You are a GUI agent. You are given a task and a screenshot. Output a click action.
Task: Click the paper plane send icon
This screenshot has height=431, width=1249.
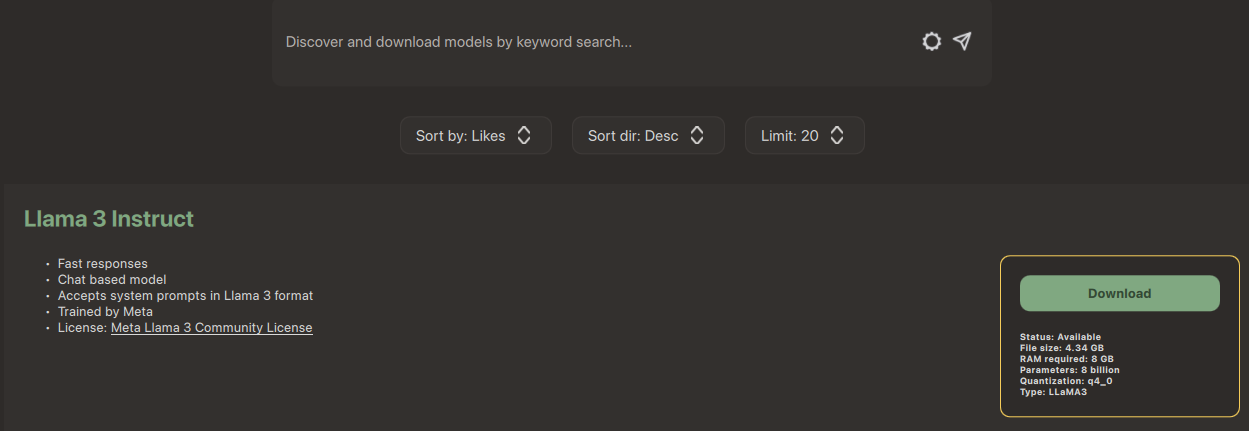962,41
